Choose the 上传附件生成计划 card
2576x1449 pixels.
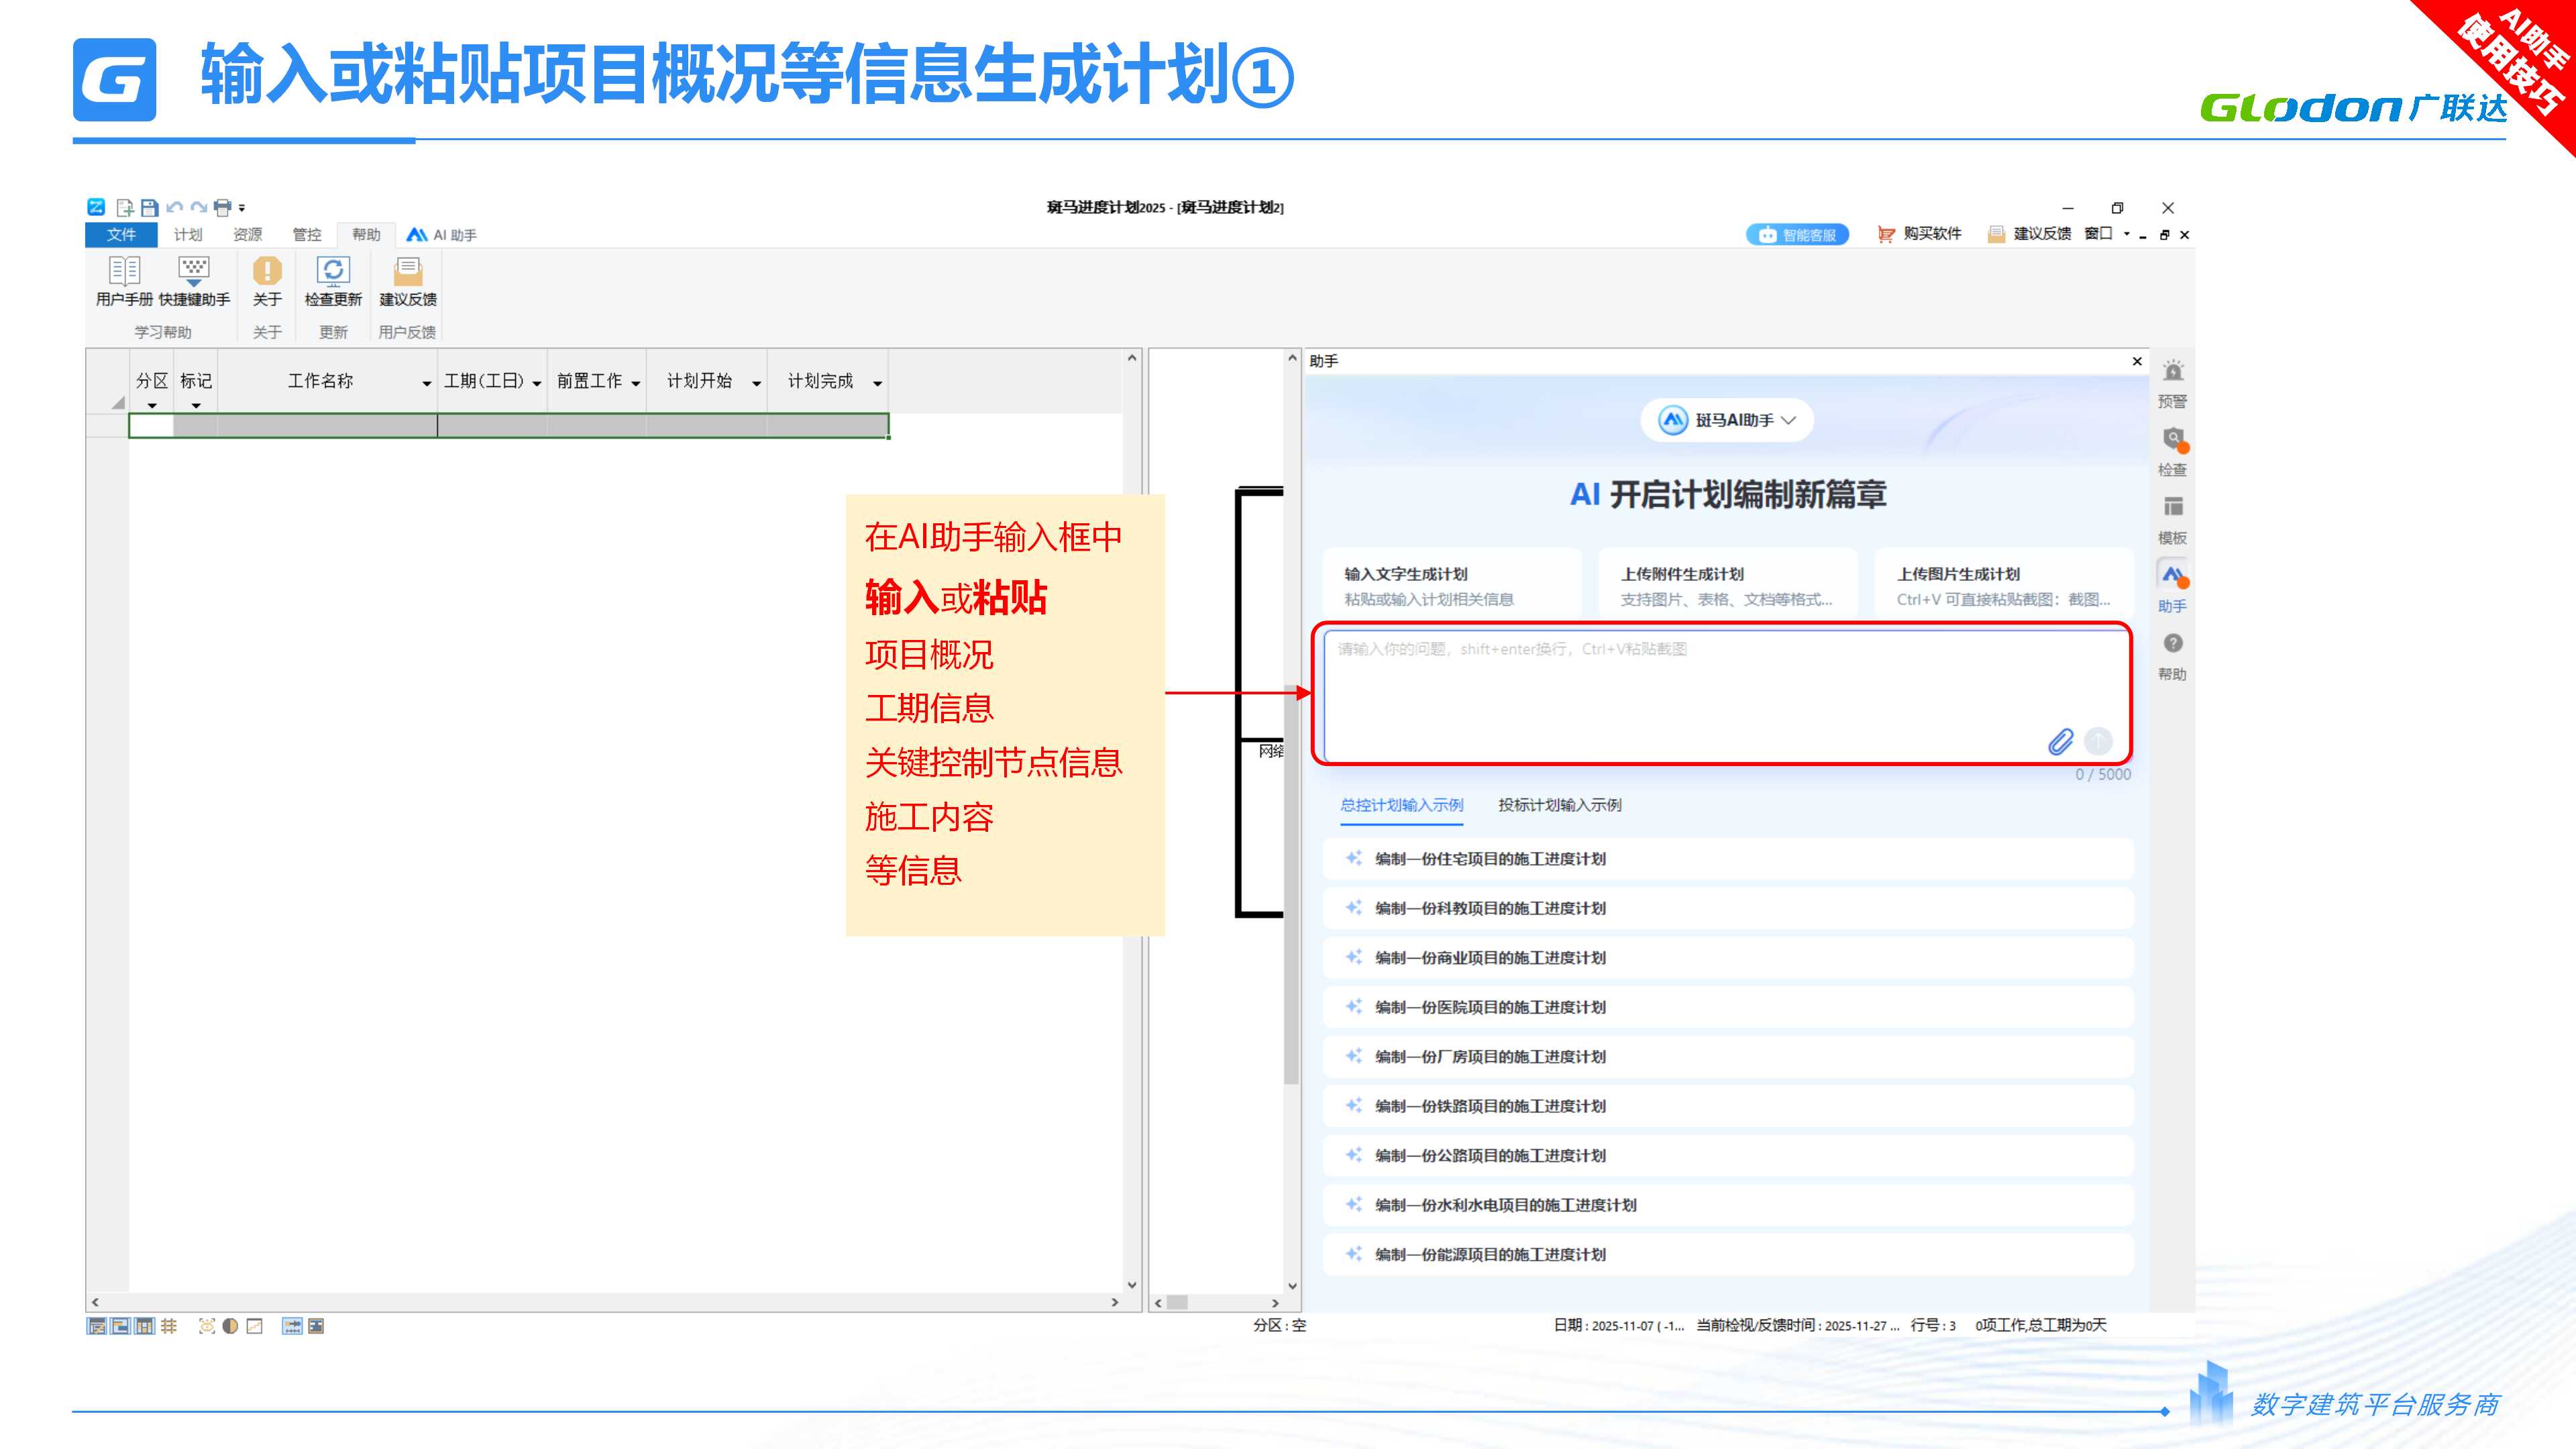click(x=1727, y=586)
